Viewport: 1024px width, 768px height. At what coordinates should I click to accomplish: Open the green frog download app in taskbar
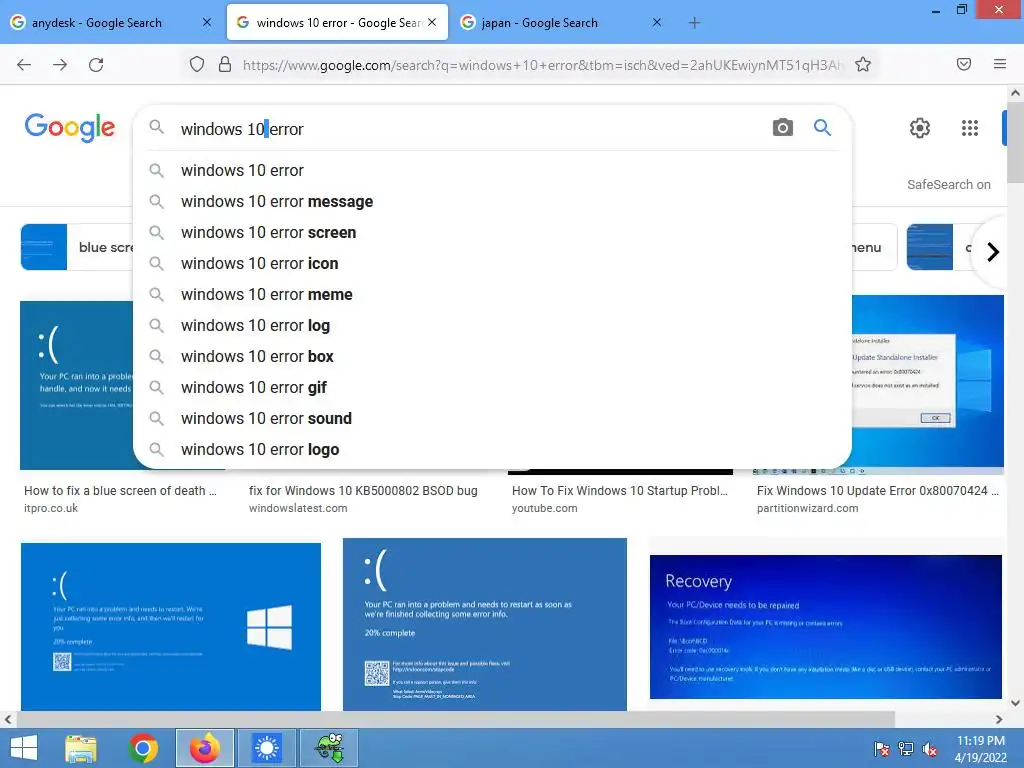(329, 748)
